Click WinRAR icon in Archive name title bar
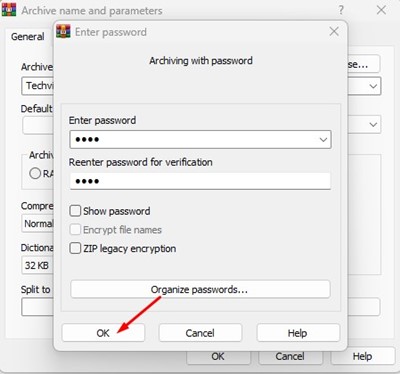The image size is (400, 374). pyautogui.click(x=9, y=10)
